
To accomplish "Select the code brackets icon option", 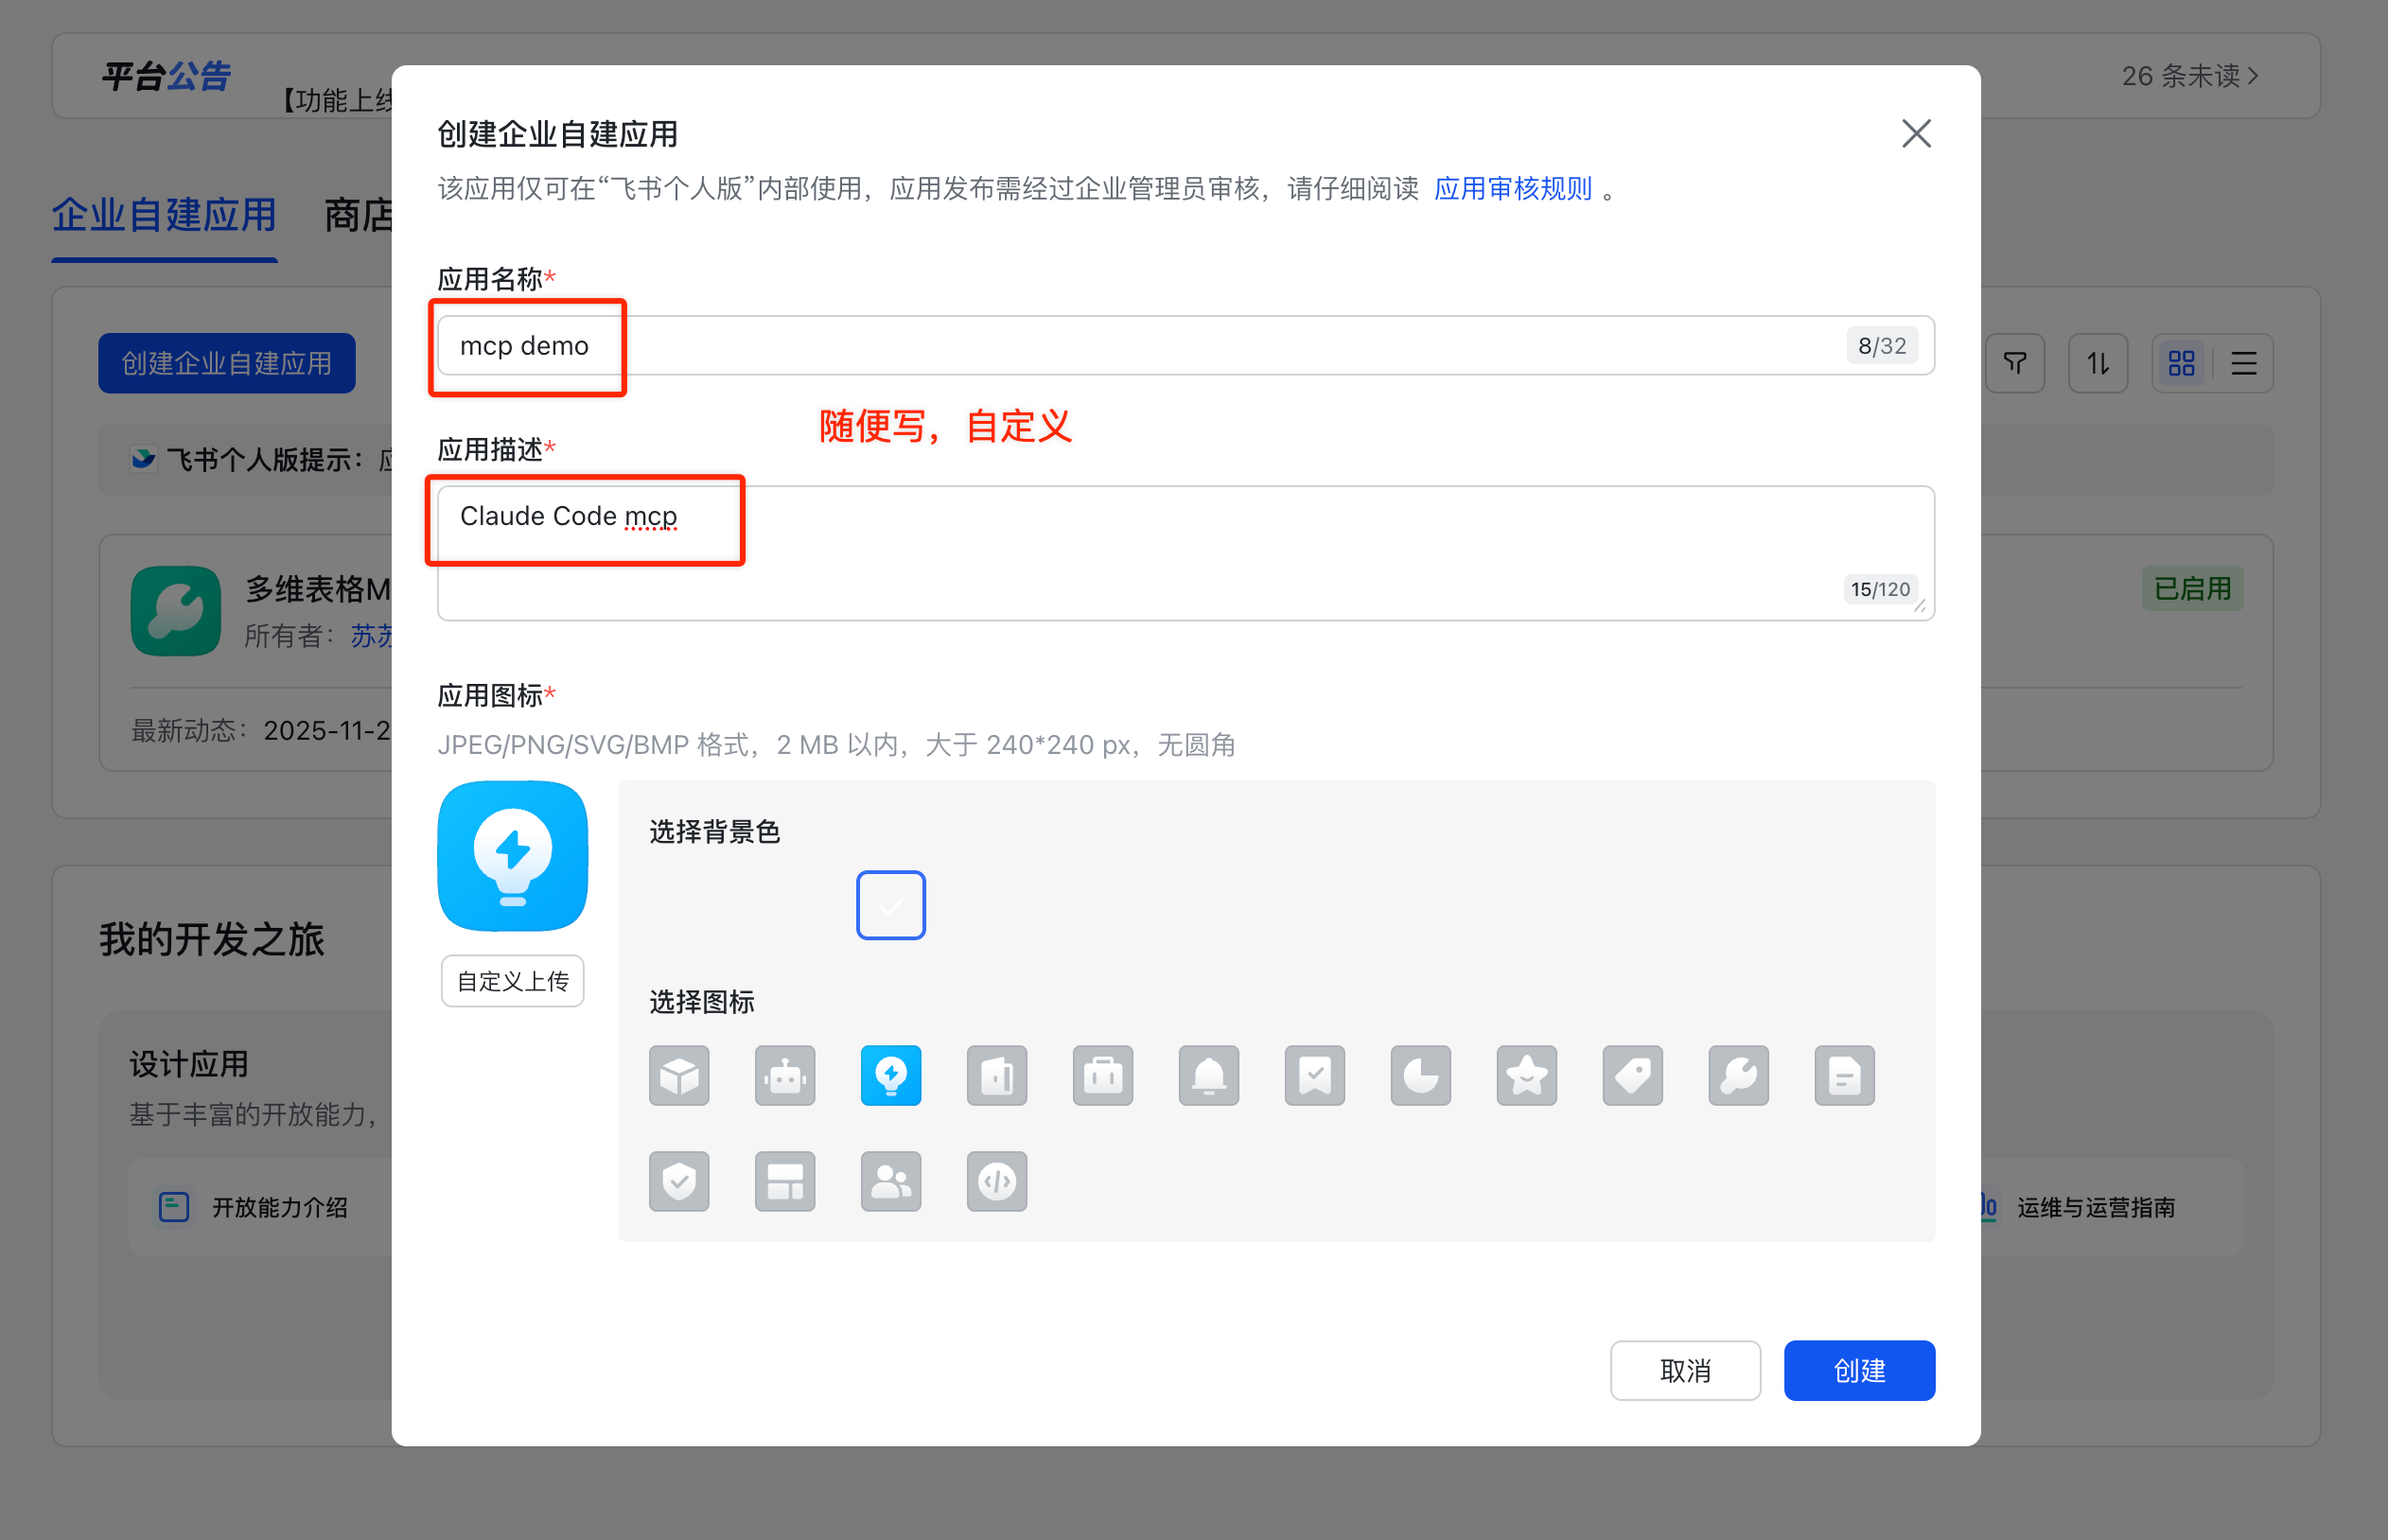I will click(x=997, y=1182).
